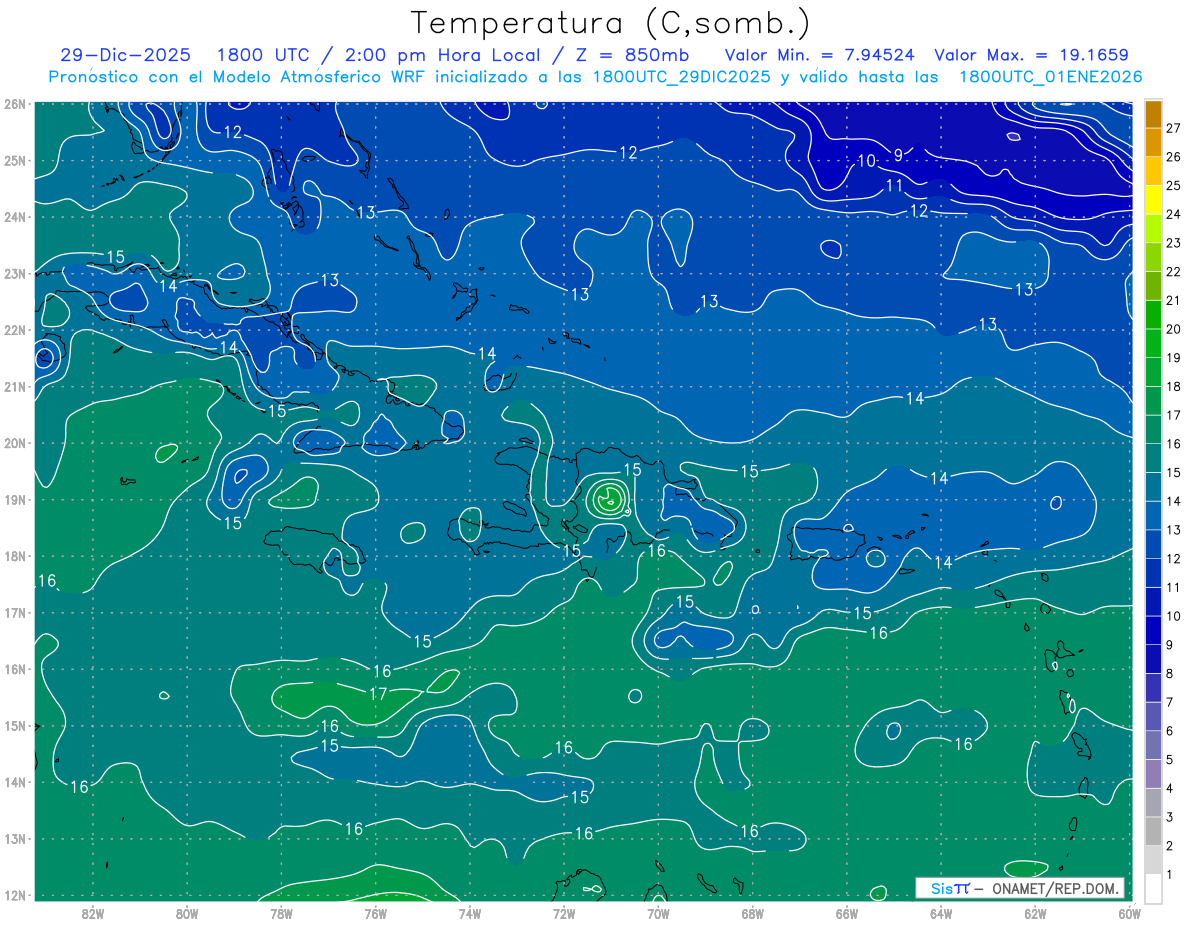Click longitude axis label 64W

[x=941, y=913]
